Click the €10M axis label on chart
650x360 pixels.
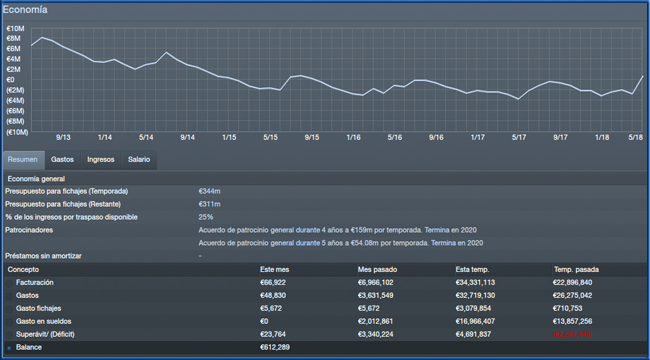15,29
